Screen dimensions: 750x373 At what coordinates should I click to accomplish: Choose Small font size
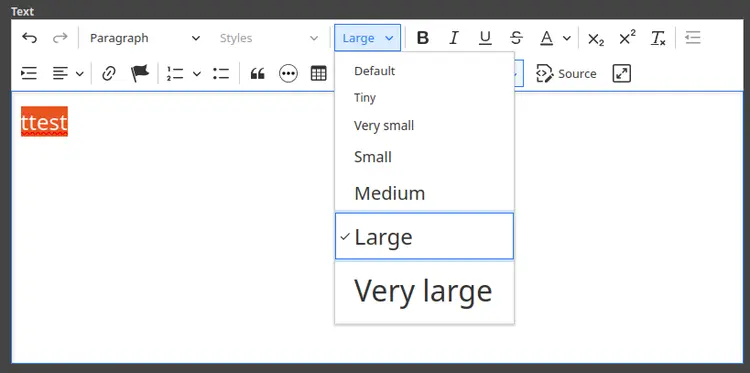424,157
